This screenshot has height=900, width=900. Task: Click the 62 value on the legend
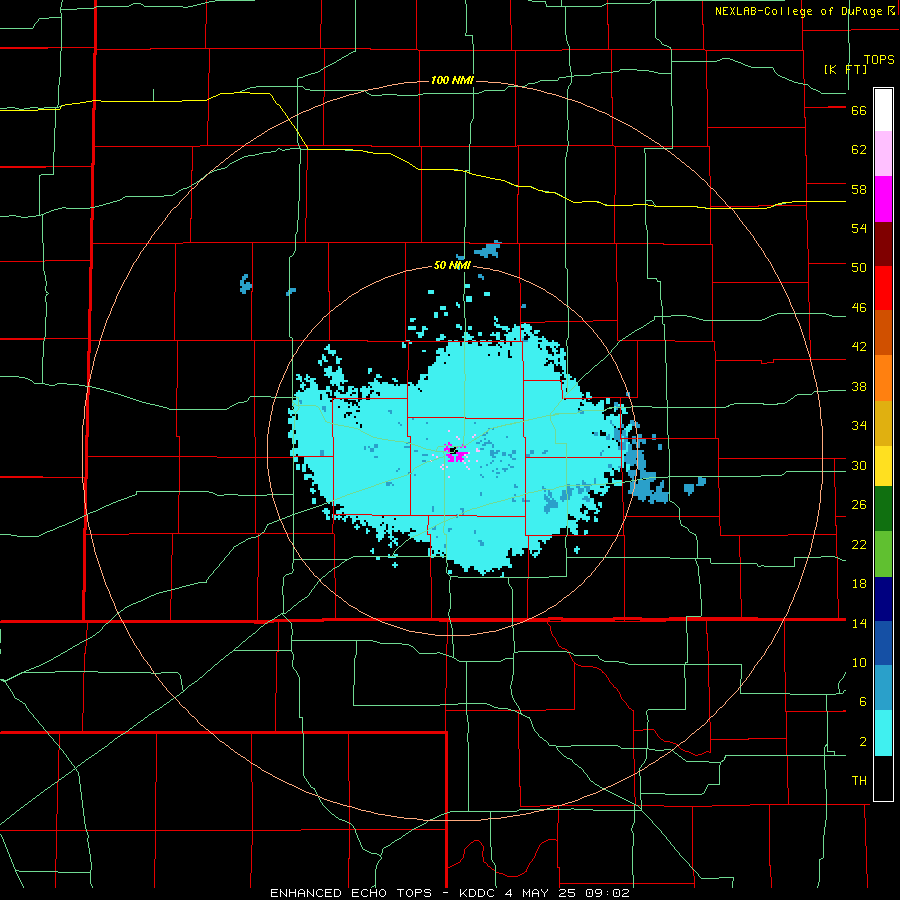(x=859, y=150)
